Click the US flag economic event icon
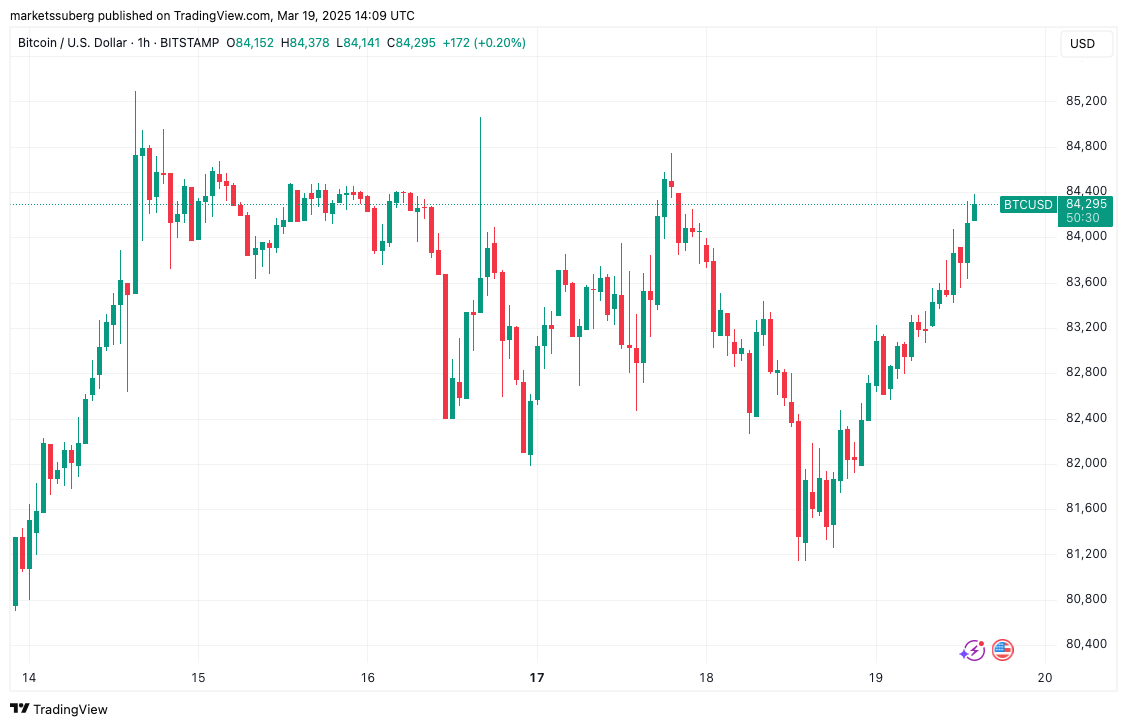Image resolution: width=1127 pixels, height=726 pixels. 1002,651
